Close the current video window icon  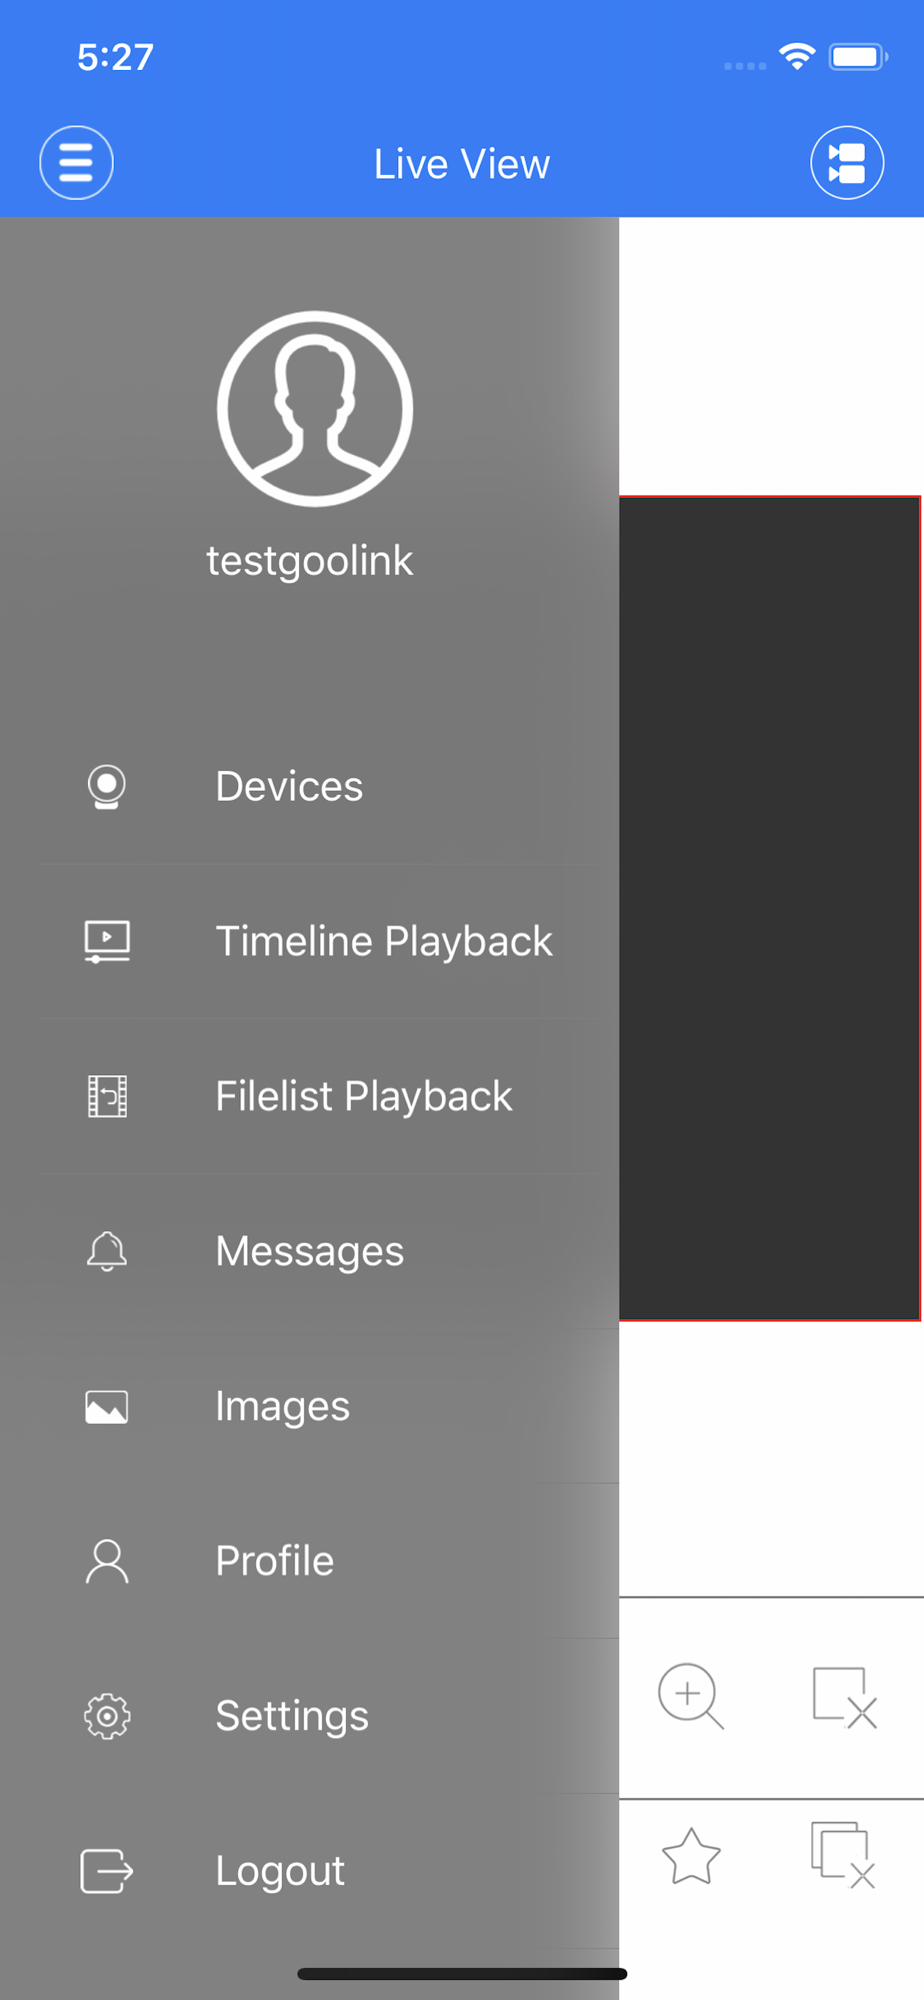pyautogui.click(x=845, y=1697)
